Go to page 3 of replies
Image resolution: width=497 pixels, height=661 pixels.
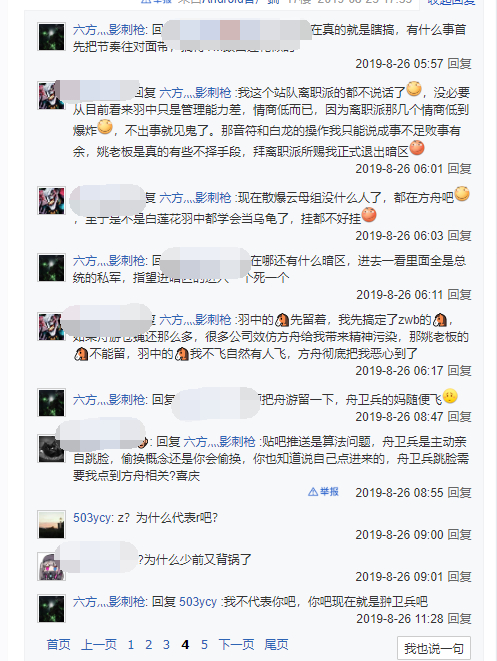[167, 645]
